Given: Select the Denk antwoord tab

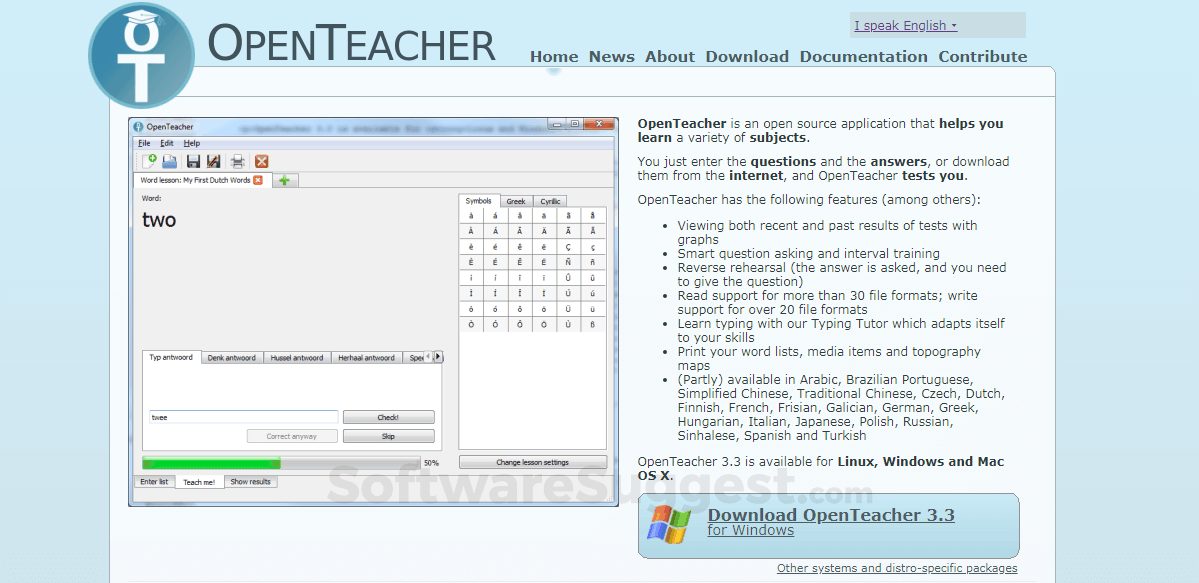Looking at the screenshot, I should click(x=232, y=356).
